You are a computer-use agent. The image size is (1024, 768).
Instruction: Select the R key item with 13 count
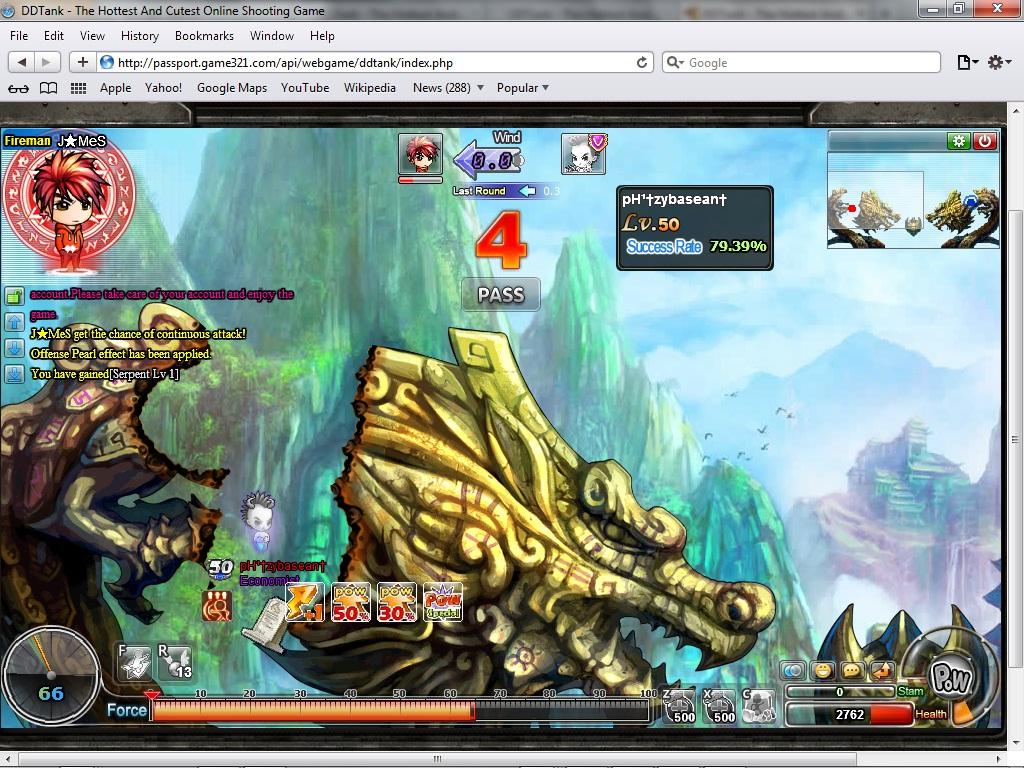(x=175, y=661)
